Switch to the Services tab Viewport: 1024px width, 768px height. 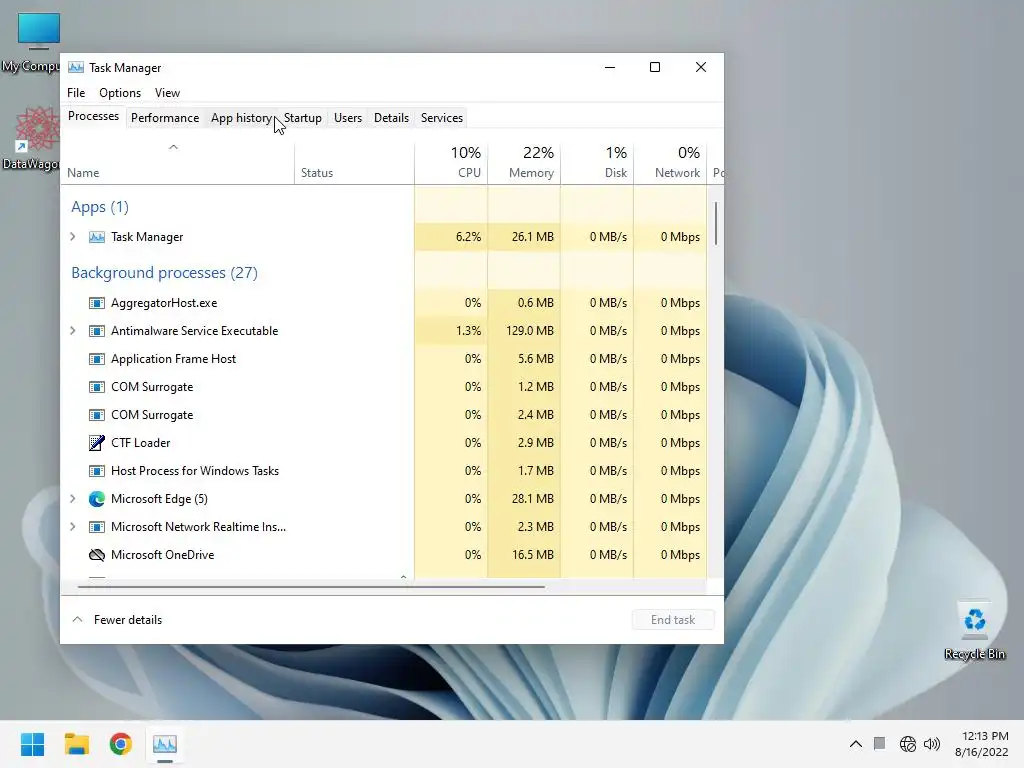pos(441,118)
